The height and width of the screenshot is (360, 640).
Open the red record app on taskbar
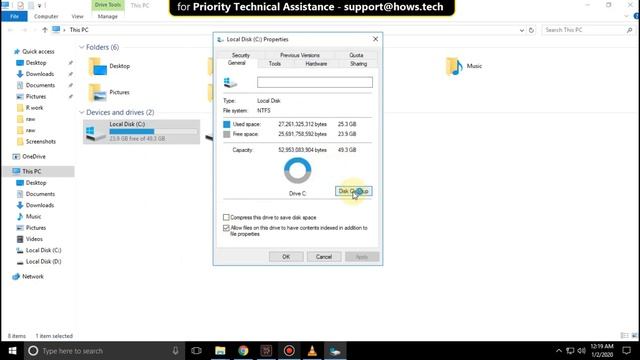pos(289,351)
